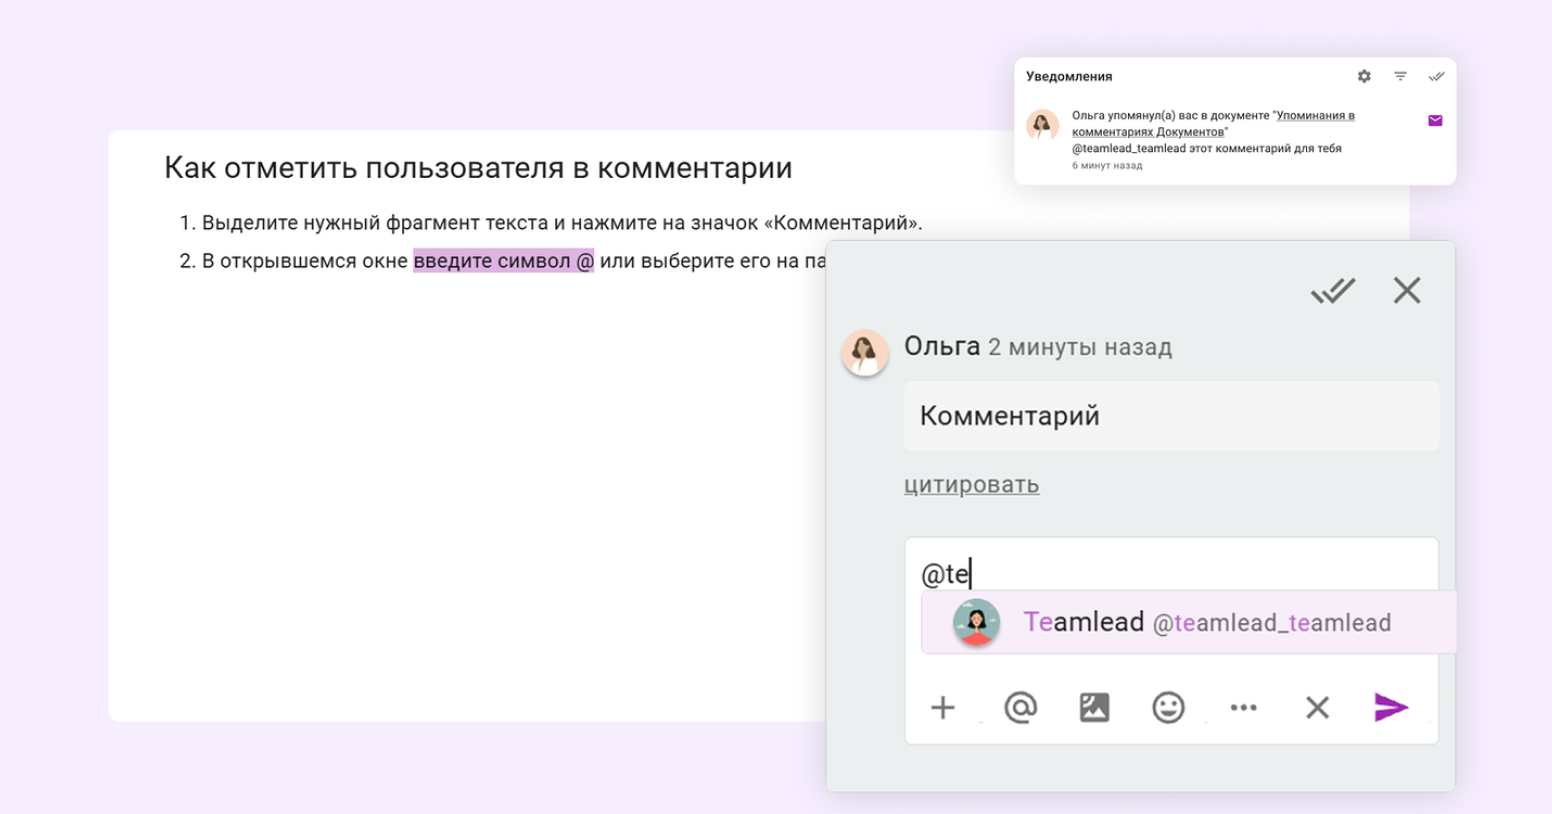Screen dimensions: 1552x814
Task: Open more options three-dots icon
Action: [1243, 708]
